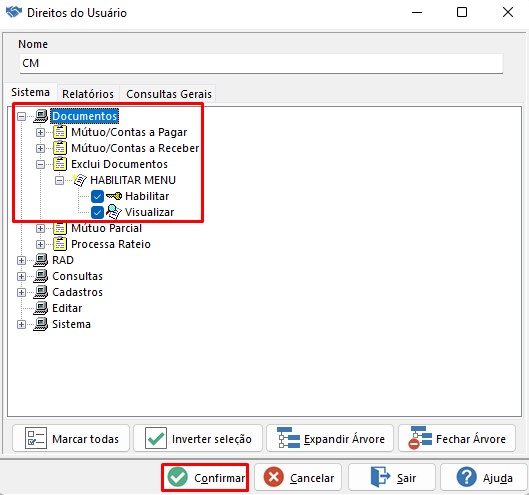Screen dimensions: 529x495
Task: Collapse the Documentos tree node
Action: coord(21,117)
